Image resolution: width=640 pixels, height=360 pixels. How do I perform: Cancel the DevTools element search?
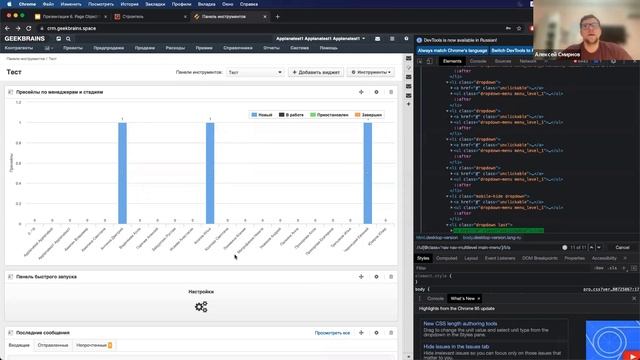pos(622,247)
